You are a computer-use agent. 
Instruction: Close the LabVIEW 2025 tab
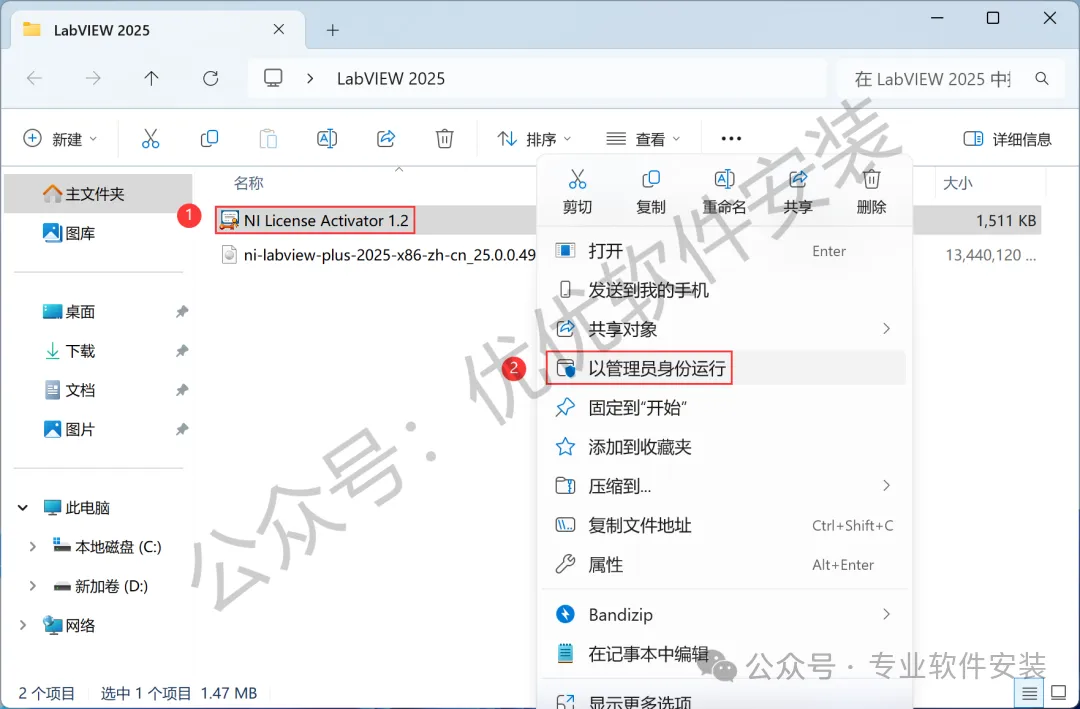click(x=278, y=29)
